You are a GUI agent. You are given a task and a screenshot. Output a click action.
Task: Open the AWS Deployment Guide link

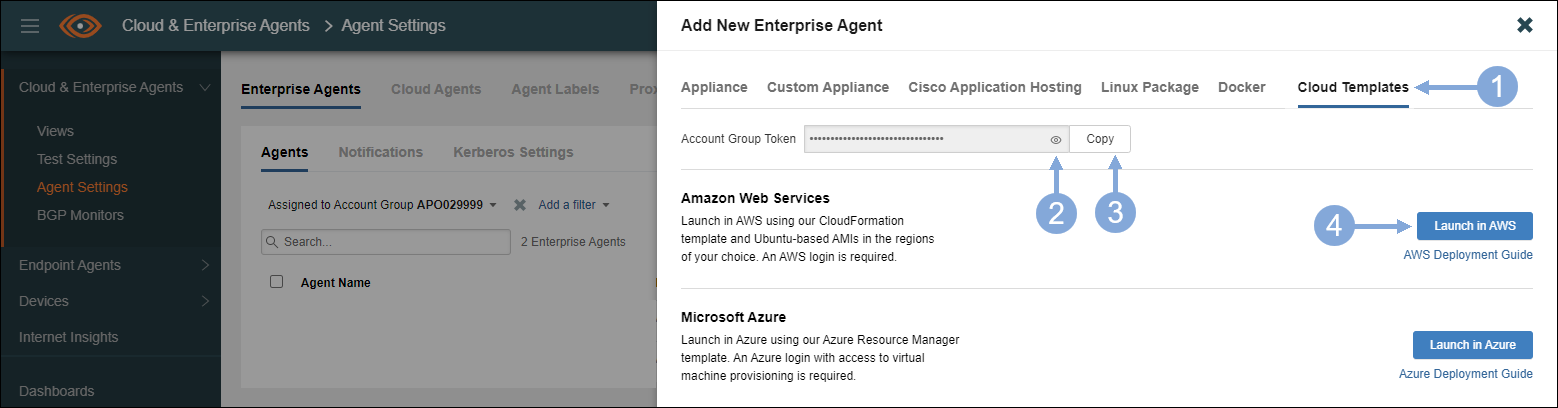coord(1468,255)
